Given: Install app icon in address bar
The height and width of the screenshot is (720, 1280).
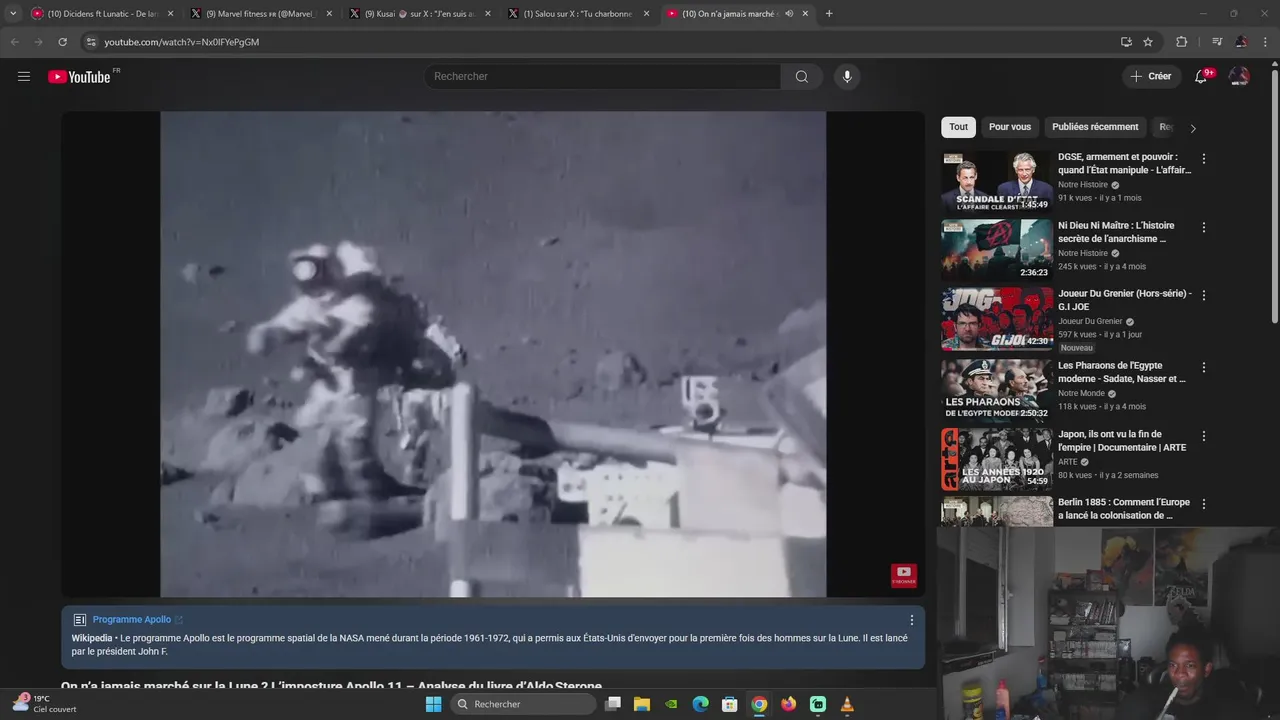Looking at the screenshot, I should point(1126,42).
